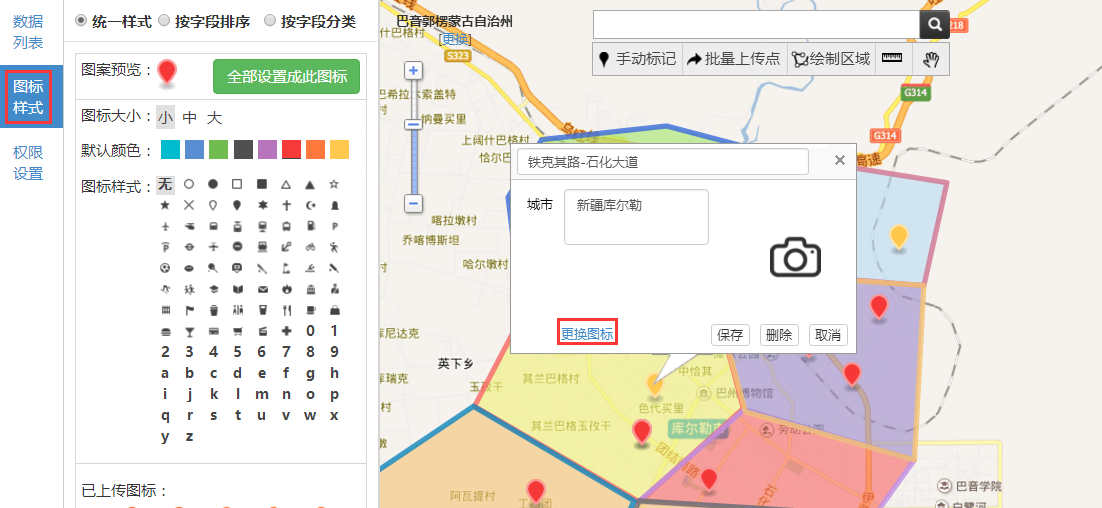
Task: Edit the 铁克其路-石化大道 title field
Action: (x=663, y=162)
